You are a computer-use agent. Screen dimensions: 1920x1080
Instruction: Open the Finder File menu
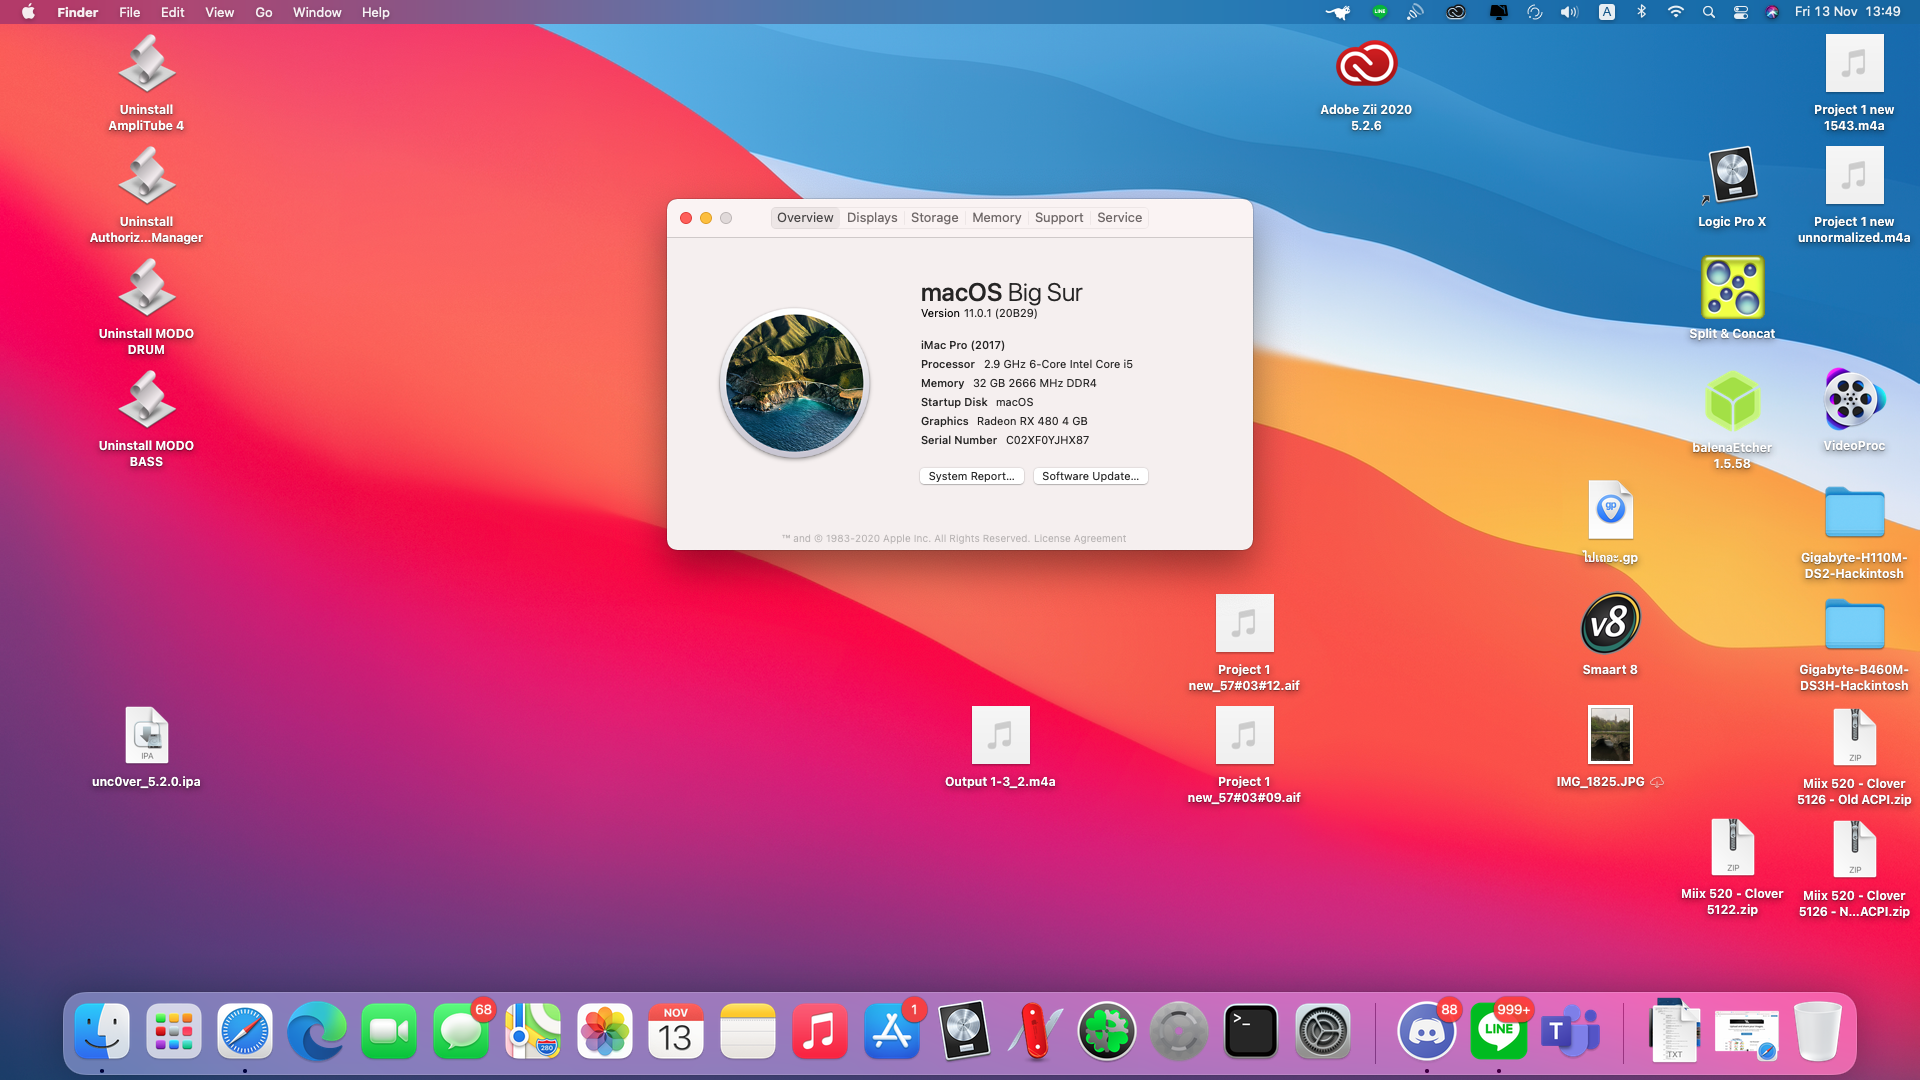(x=129, y=12)
